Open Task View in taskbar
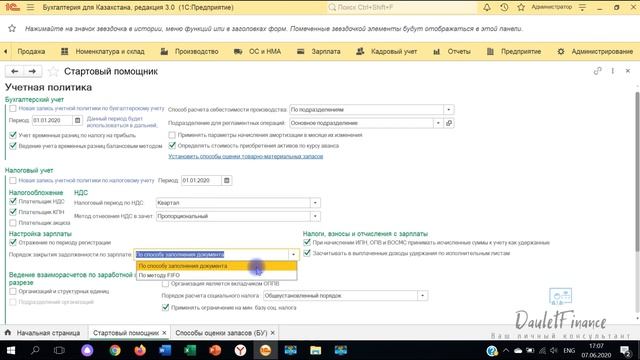Screen dimensions: 640x360 coord(60,350)
